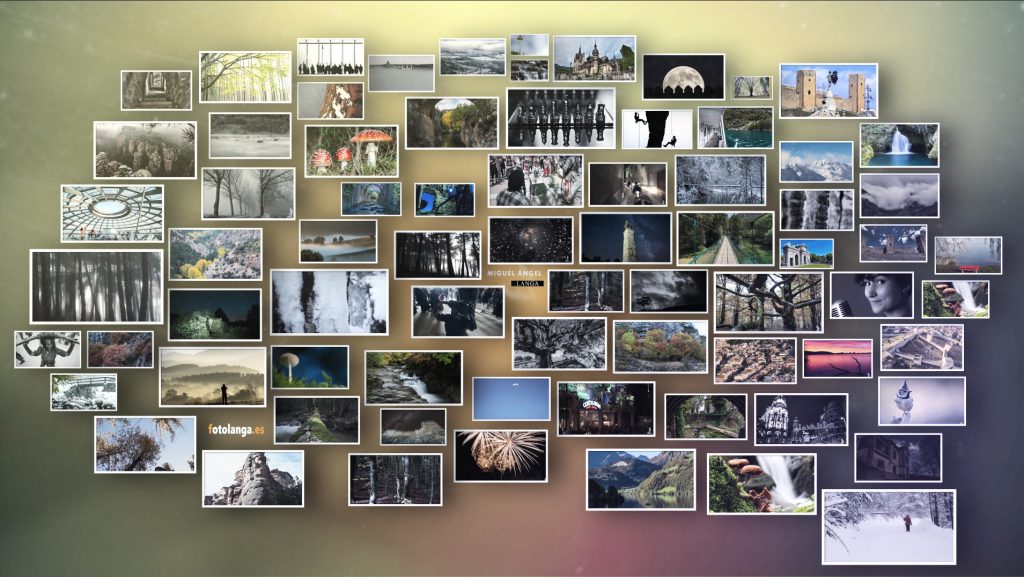Click the fireworks photo thumbnail

(500, 455)
